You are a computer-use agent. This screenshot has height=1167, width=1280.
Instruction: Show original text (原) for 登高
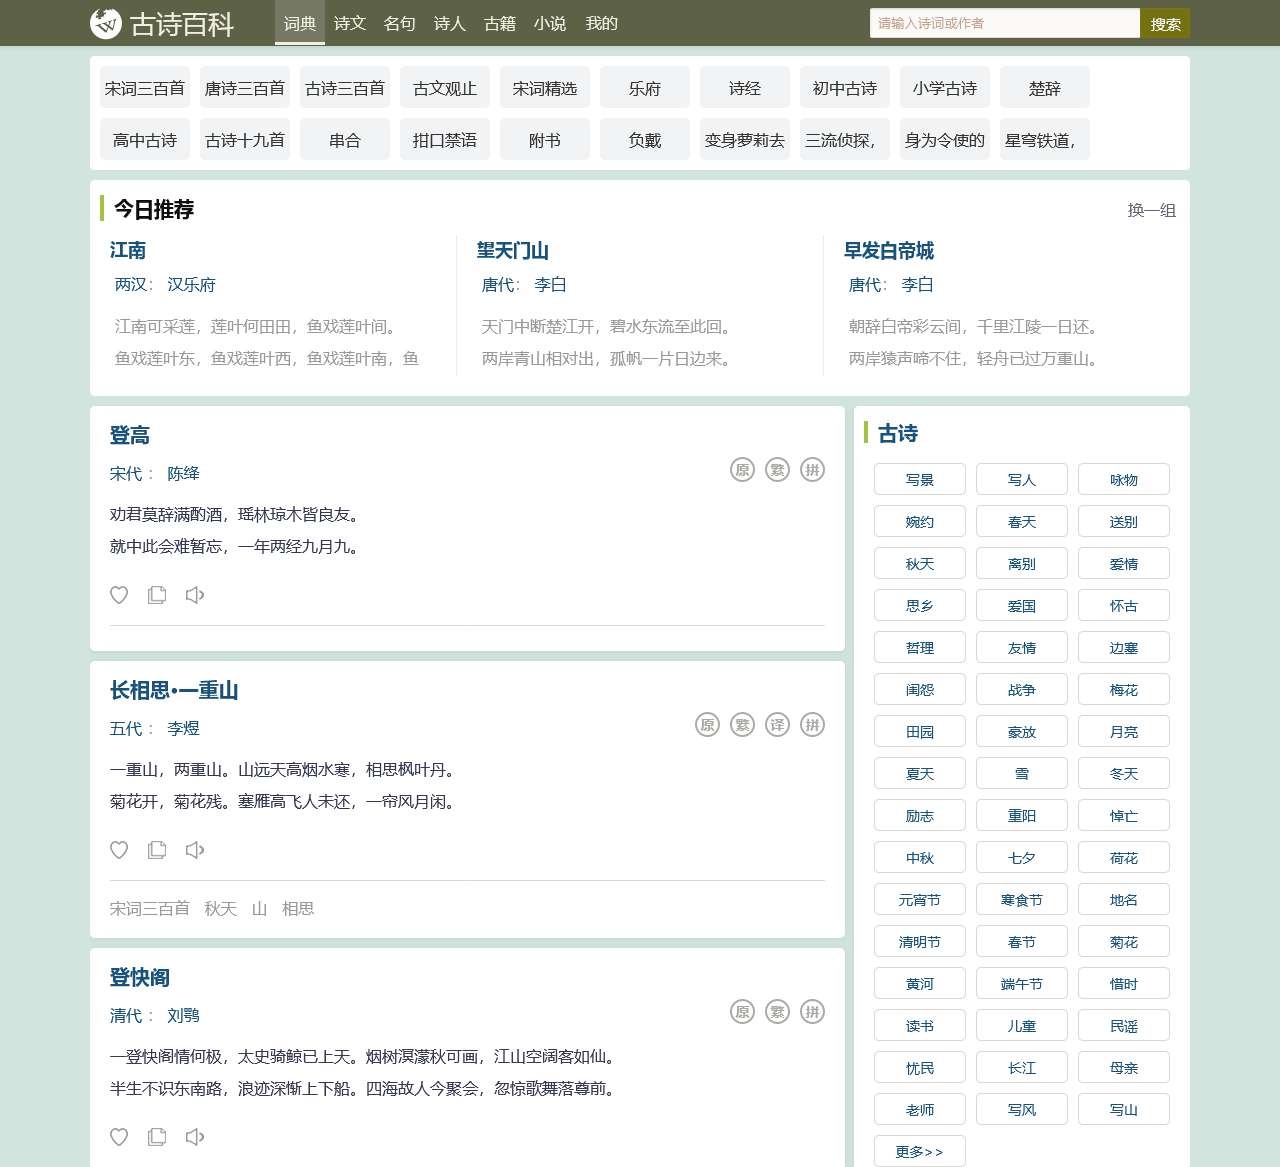click(742, 470)
